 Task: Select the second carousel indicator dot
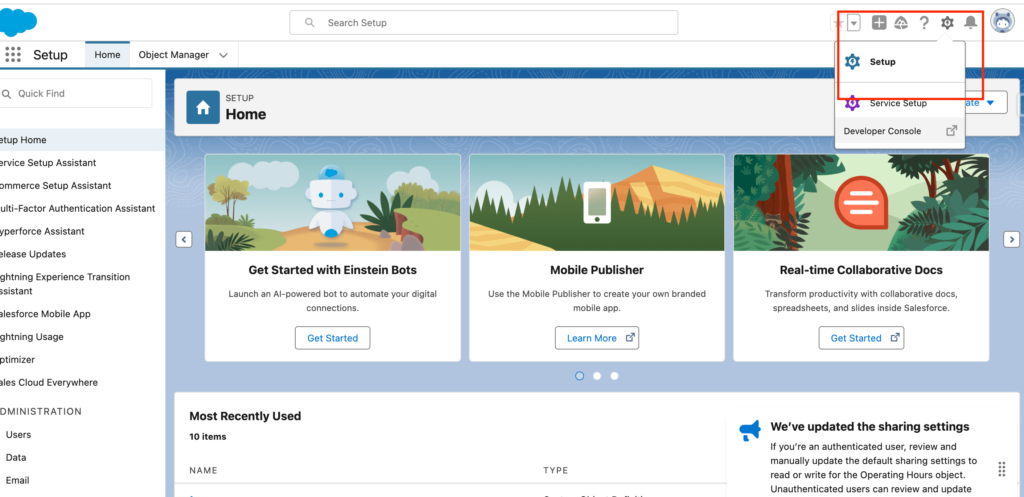(x=597, y=376)
